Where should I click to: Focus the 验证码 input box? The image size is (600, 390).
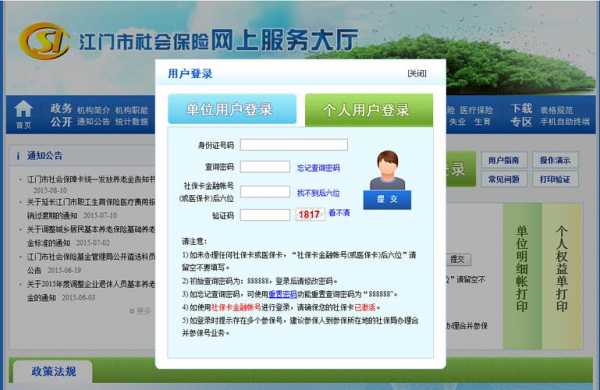click(265, 215)
